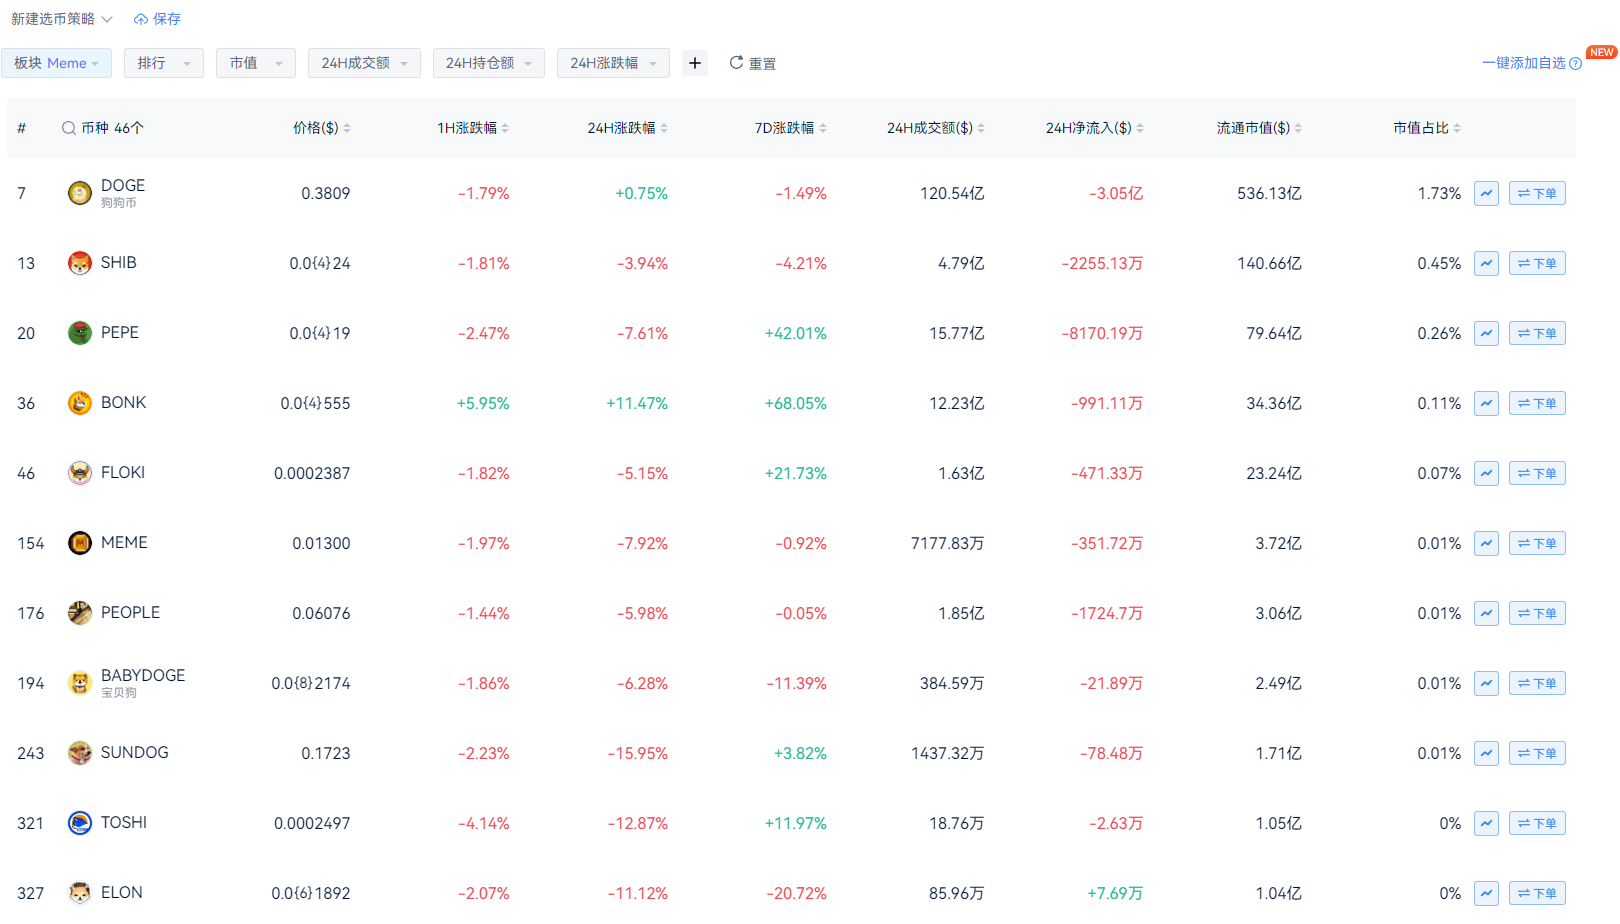This screenshot has width=1620, height=924.
Task: Click the plus icon to add filter
Action: coord(695,63)
